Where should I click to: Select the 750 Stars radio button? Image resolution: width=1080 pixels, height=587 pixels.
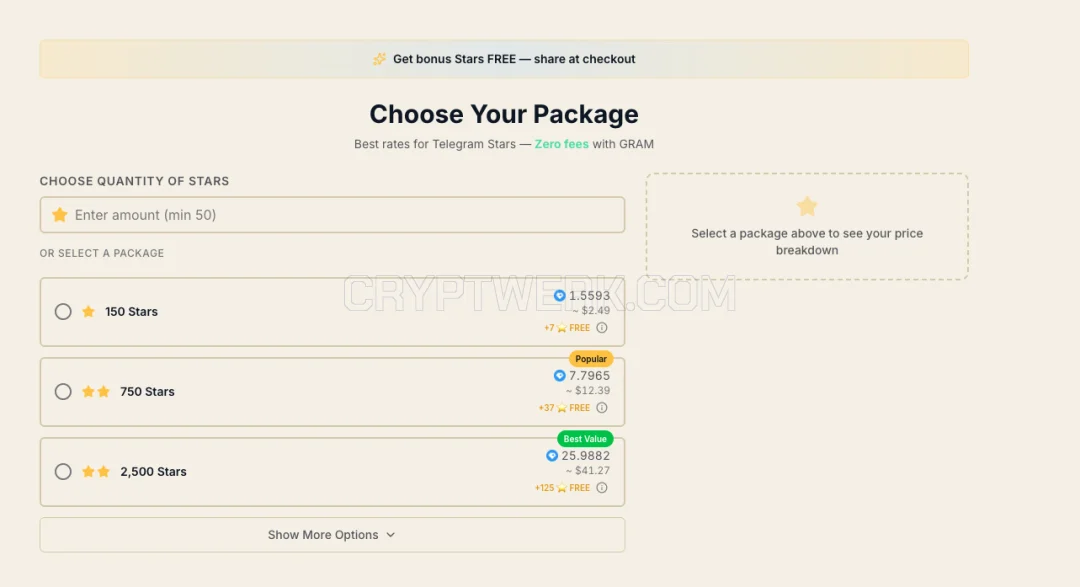(63, 391)
